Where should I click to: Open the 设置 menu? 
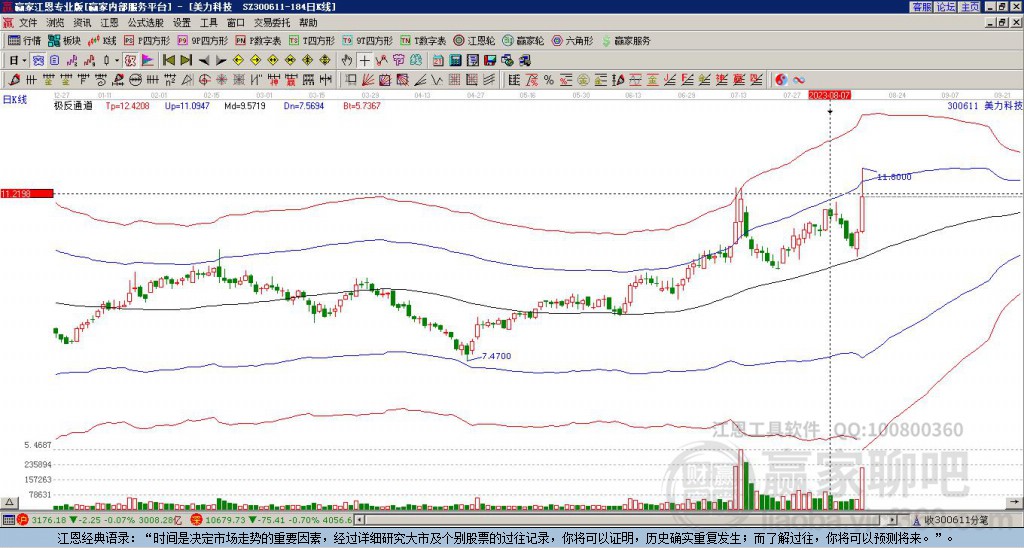coord(182,23)
